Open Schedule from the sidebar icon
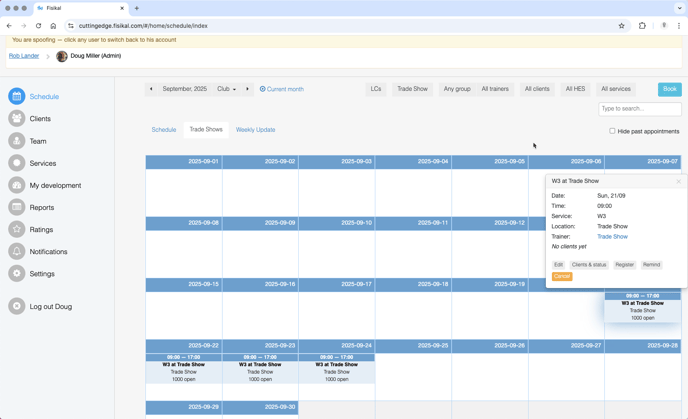This screenshot has width=688, height=419. (x=17, y=96)
